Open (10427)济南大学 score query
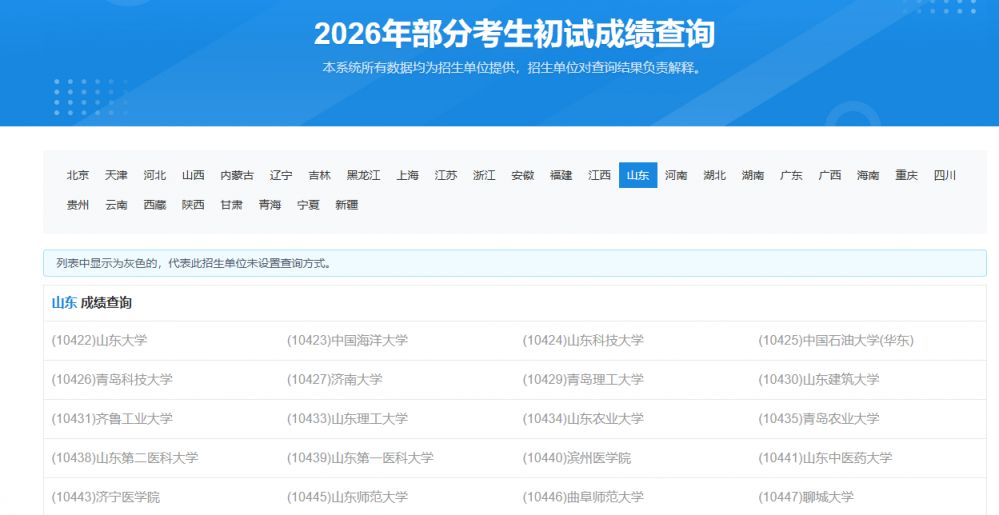Screen dimensions: 999x515 coord(334,380)
